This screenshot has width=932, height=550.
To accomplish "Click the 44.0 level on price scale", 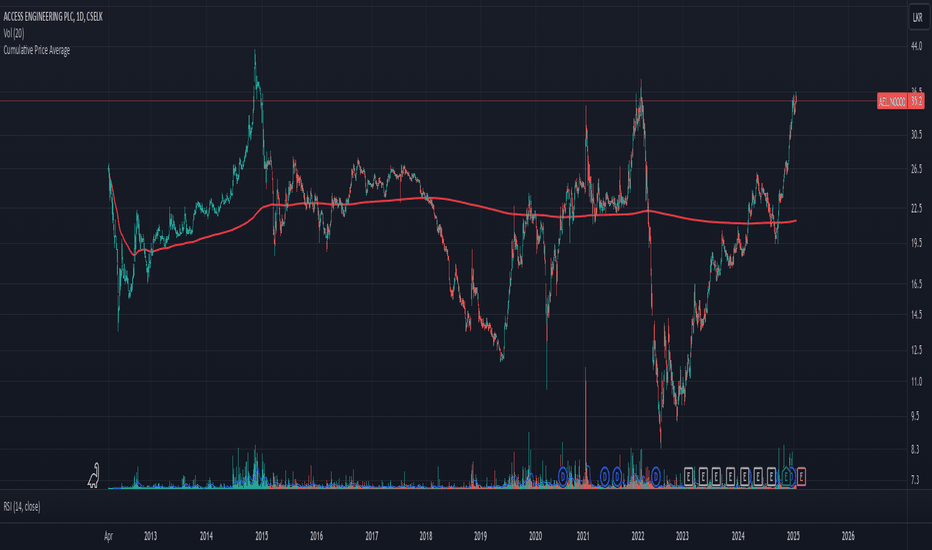I will 916,46.
